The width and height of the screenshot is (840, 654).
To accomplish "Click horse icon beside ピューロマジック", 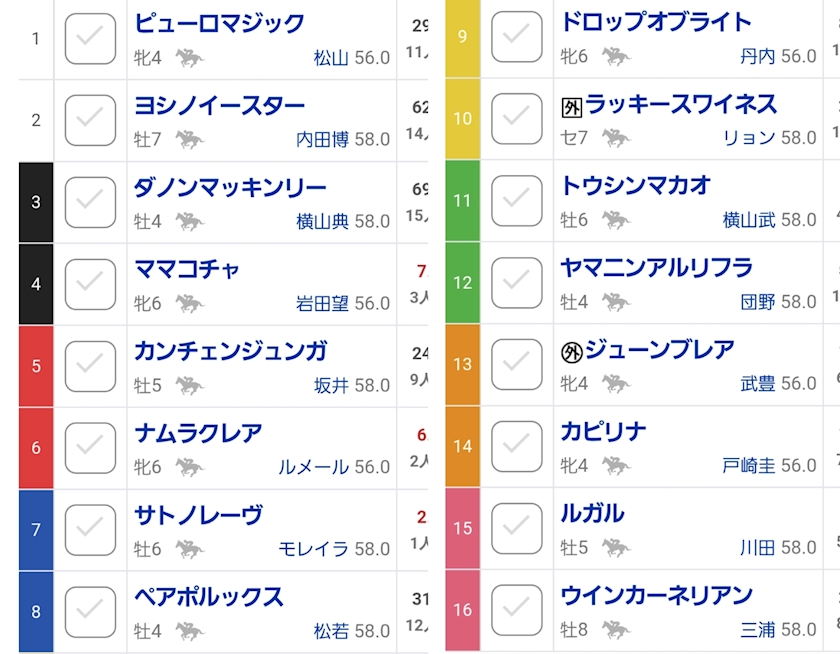I will pos(188,58).
